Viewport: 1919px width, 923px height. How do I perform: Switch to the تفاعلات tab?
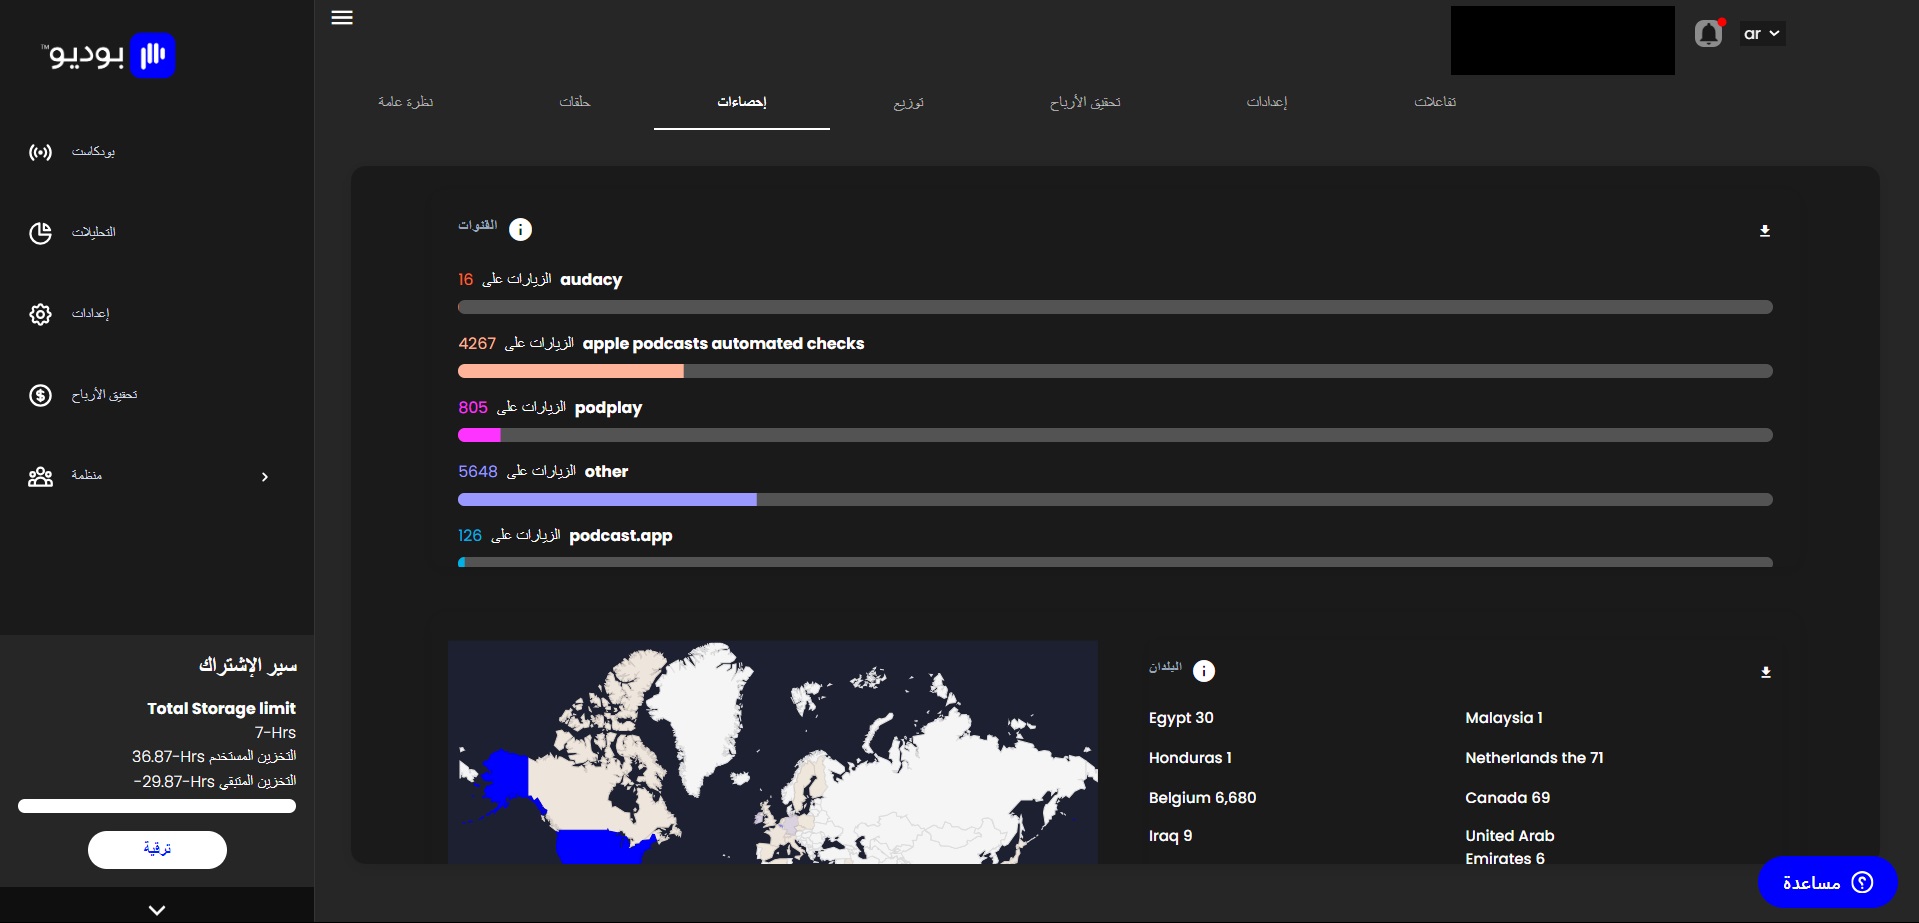coord(1435,102)
